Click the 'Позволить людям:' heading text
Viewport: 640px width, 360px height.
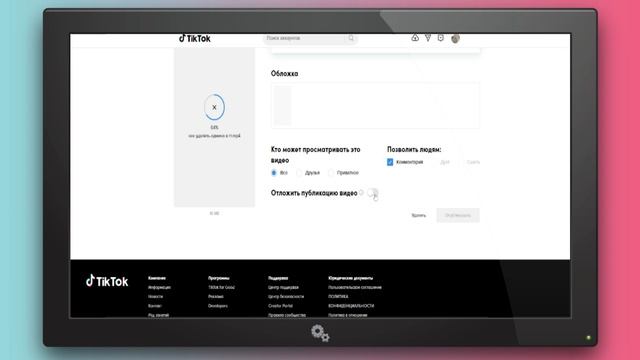[414, 149]
